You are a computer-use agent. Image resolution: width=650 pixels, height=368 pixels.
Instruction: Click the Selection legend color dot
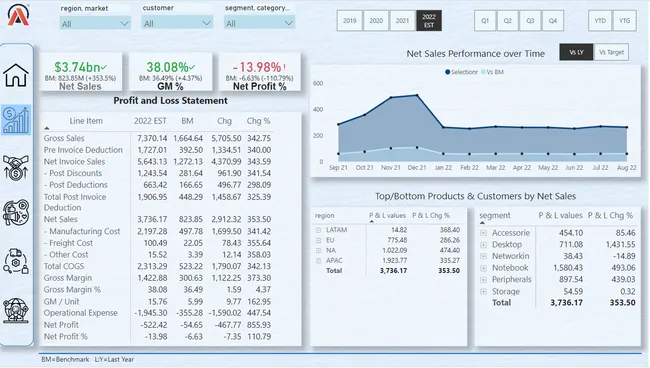[x=448, y=72]
